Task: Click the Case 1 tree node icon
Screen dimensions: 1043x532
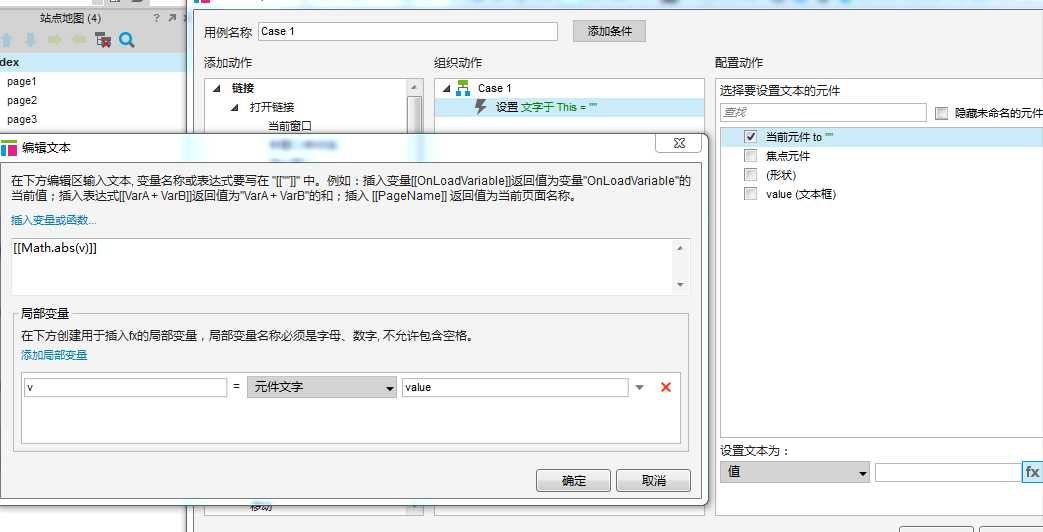Action: [463, 88]
